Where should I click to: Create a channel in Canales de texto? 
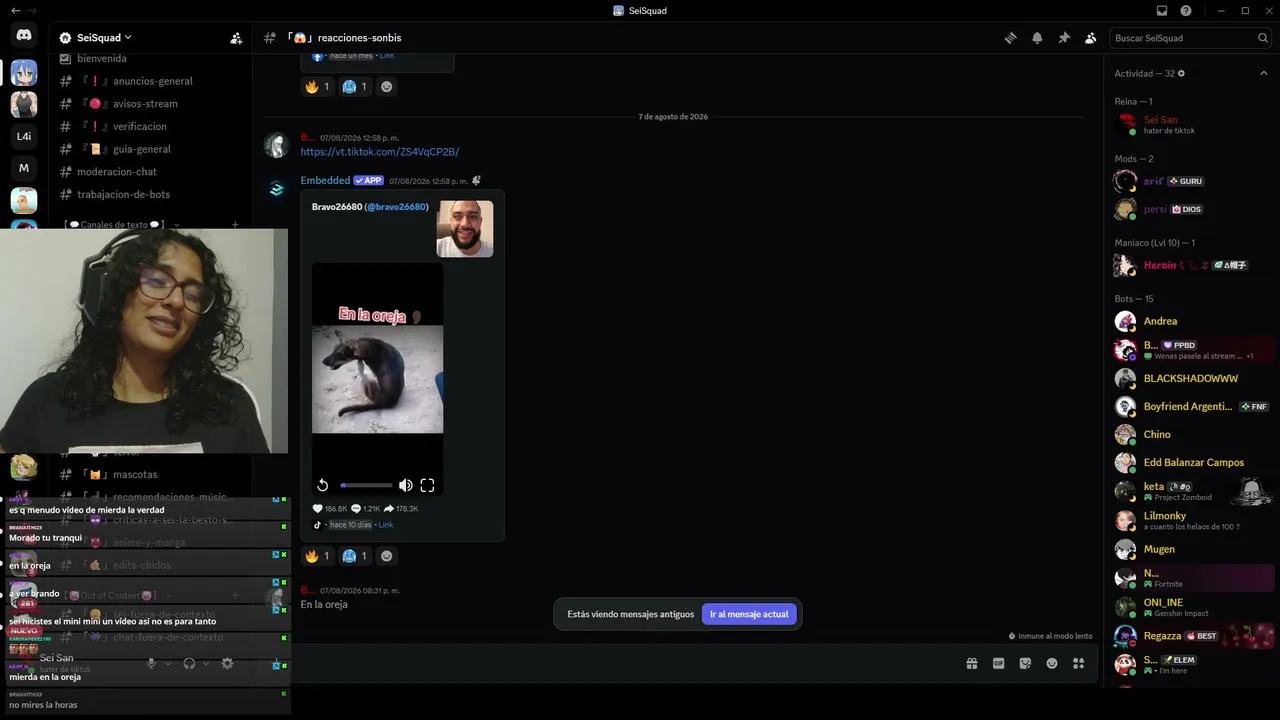235,225
